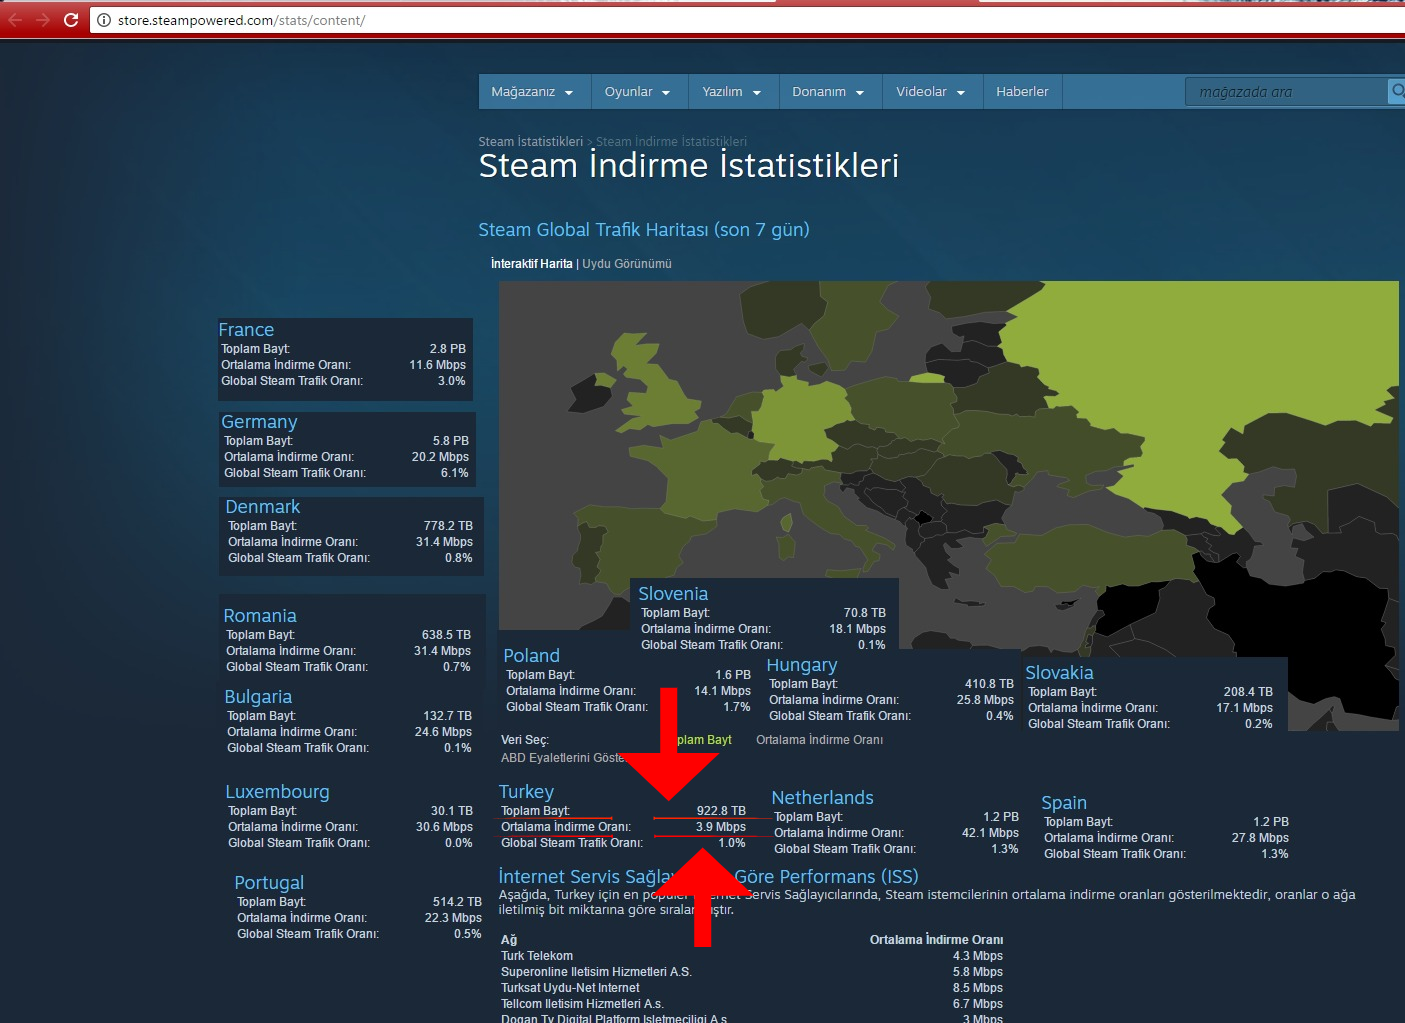The height and width of the screenshot is (1023, 1405).
Task: Open the Steam İstatistikleri breadcrumb link
Action: pos(530,142)
